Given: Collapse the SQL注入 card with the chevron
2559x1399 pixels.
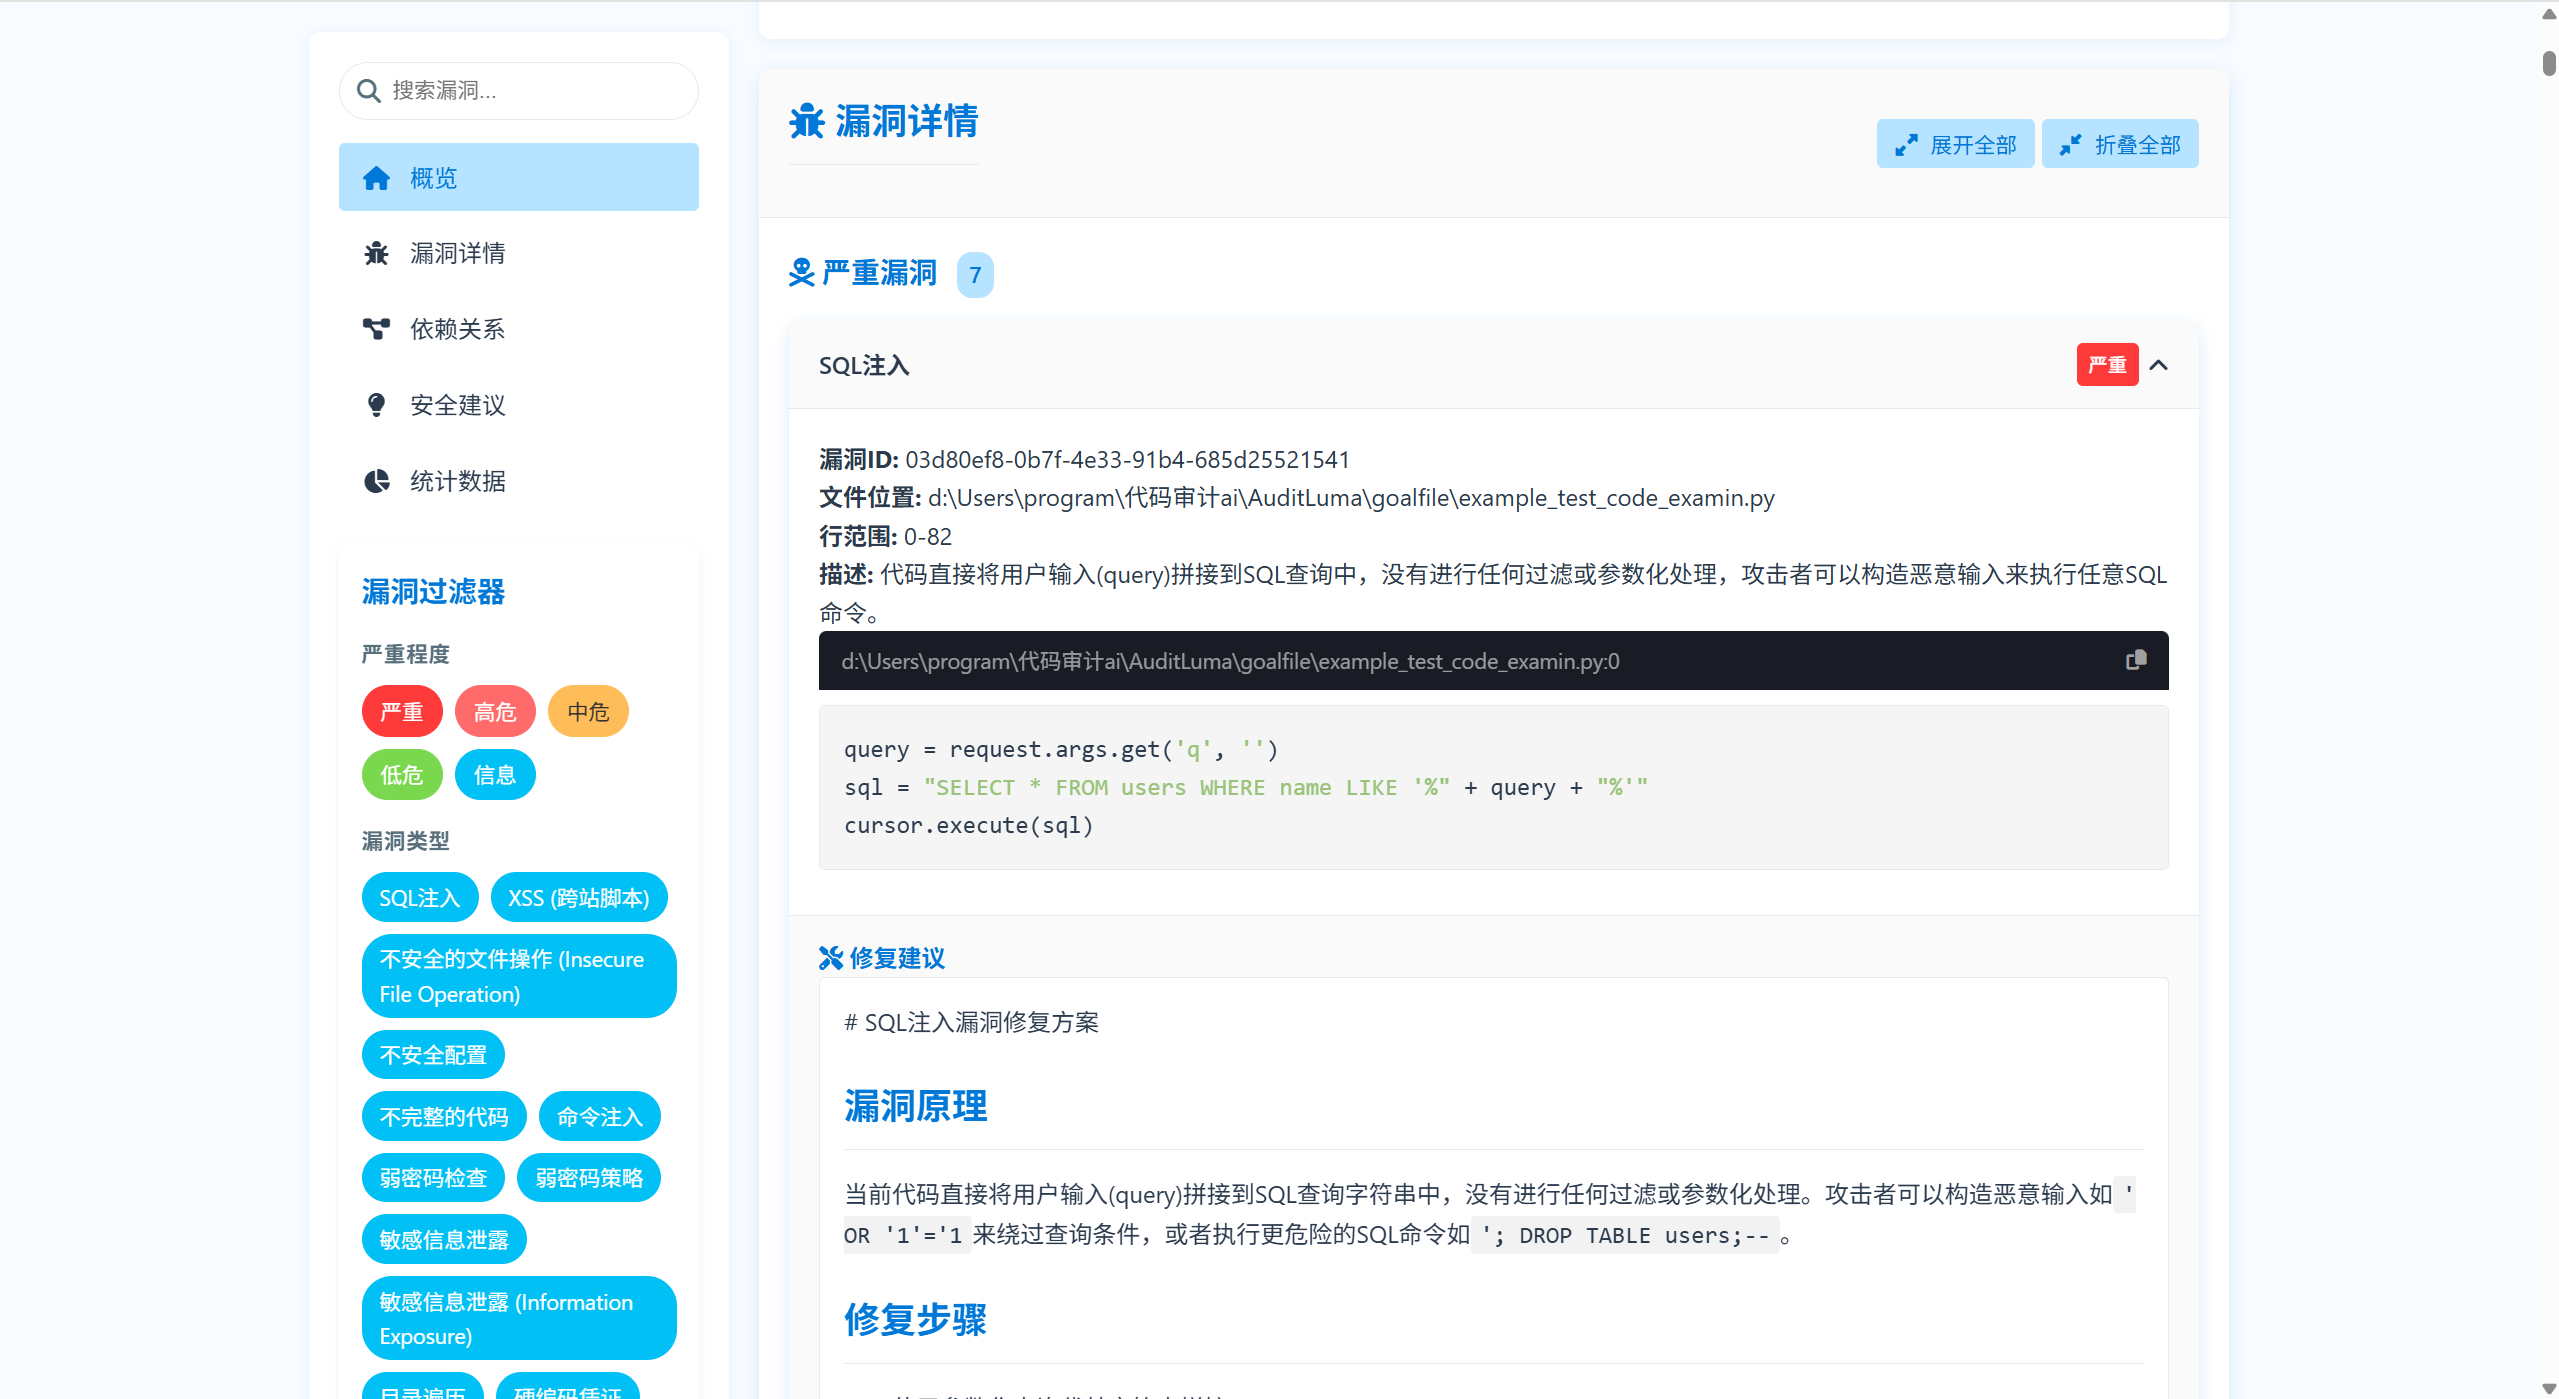Looking at the screenshot, I should (2159, 365).
